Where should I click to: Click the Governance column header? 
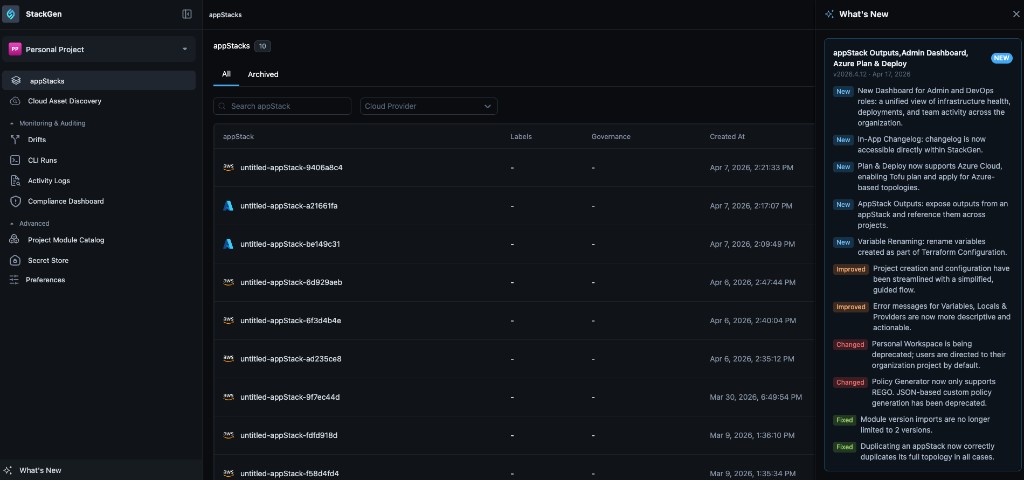pos(611,136)
